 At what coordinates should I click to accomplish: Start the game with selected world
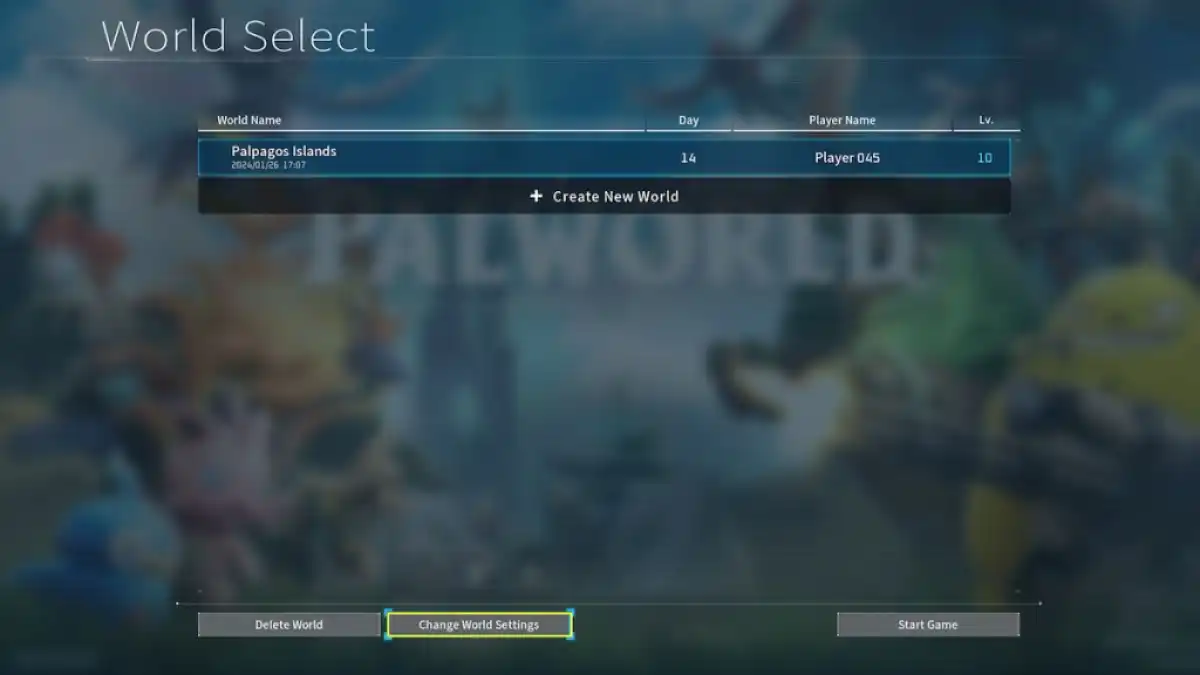click(x=928, y=625)
